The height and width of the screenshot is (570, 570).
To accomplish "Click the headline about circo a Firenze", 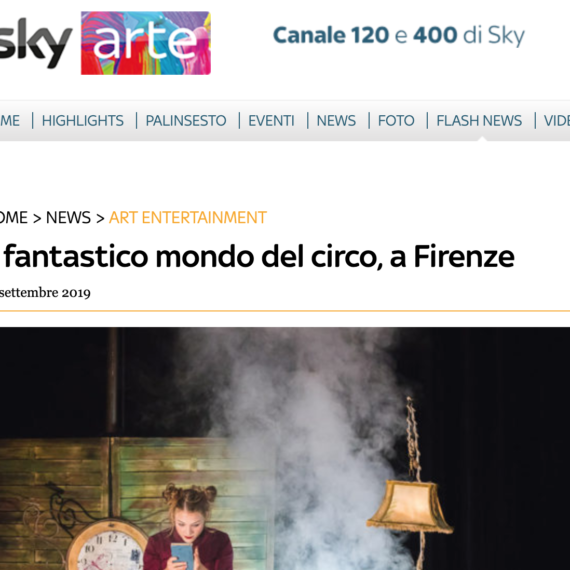I will [257, 257].
